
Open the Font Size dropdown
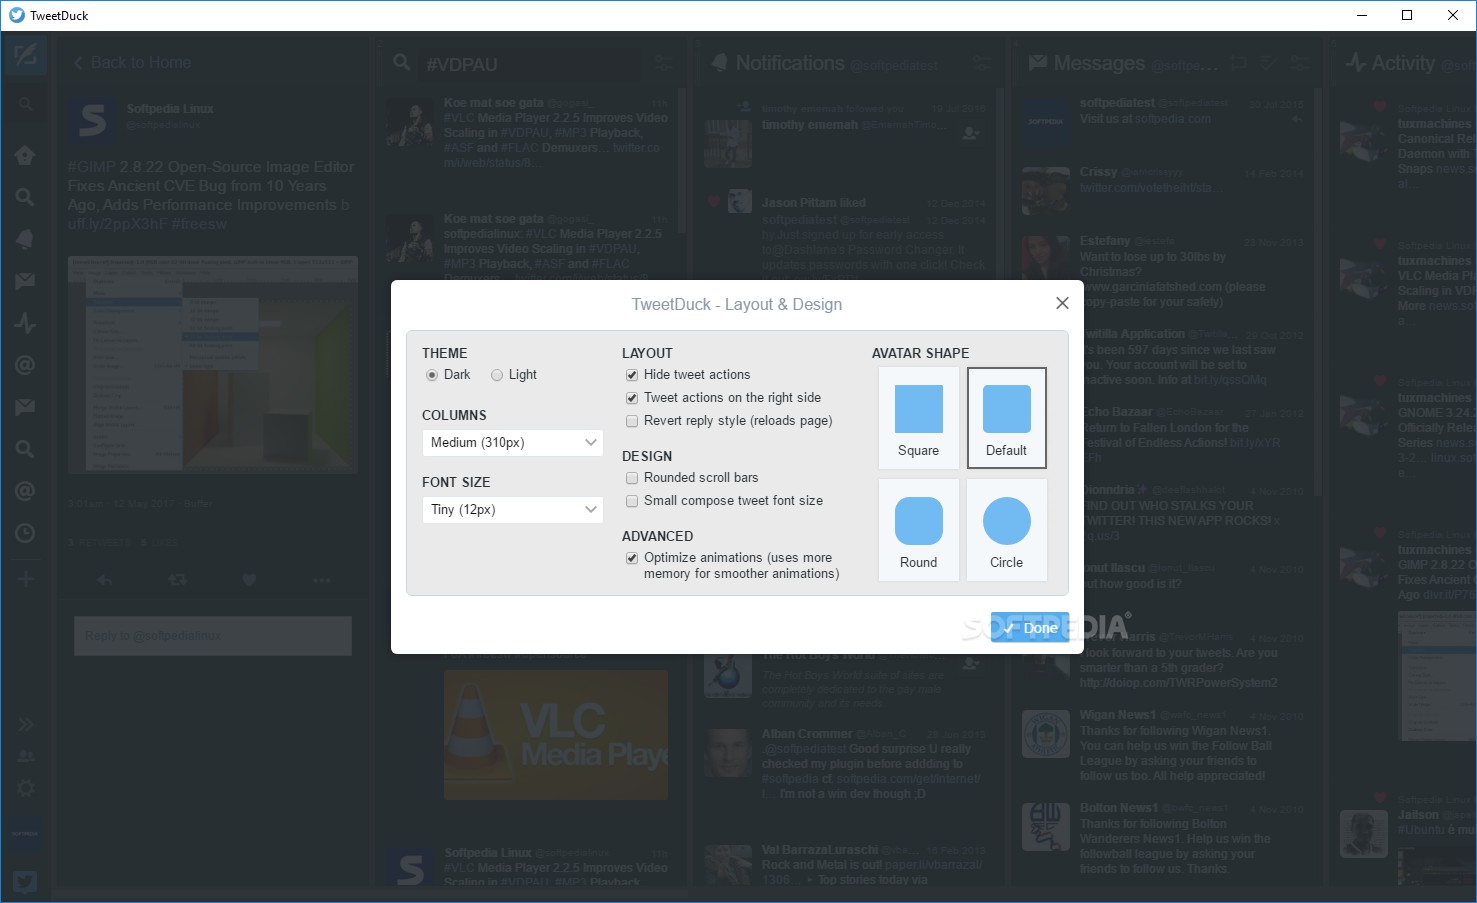pyautogui.click(x=512, y=509)
